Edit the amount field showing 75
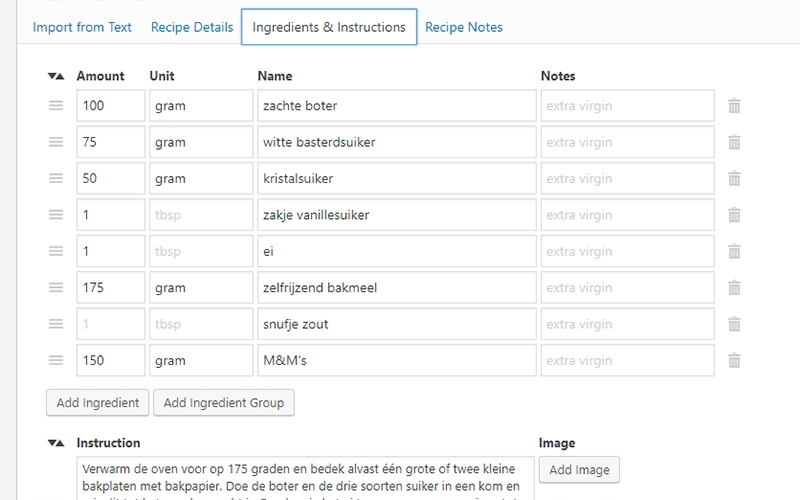This screenshot has height=500, width=800. [111, 142]
